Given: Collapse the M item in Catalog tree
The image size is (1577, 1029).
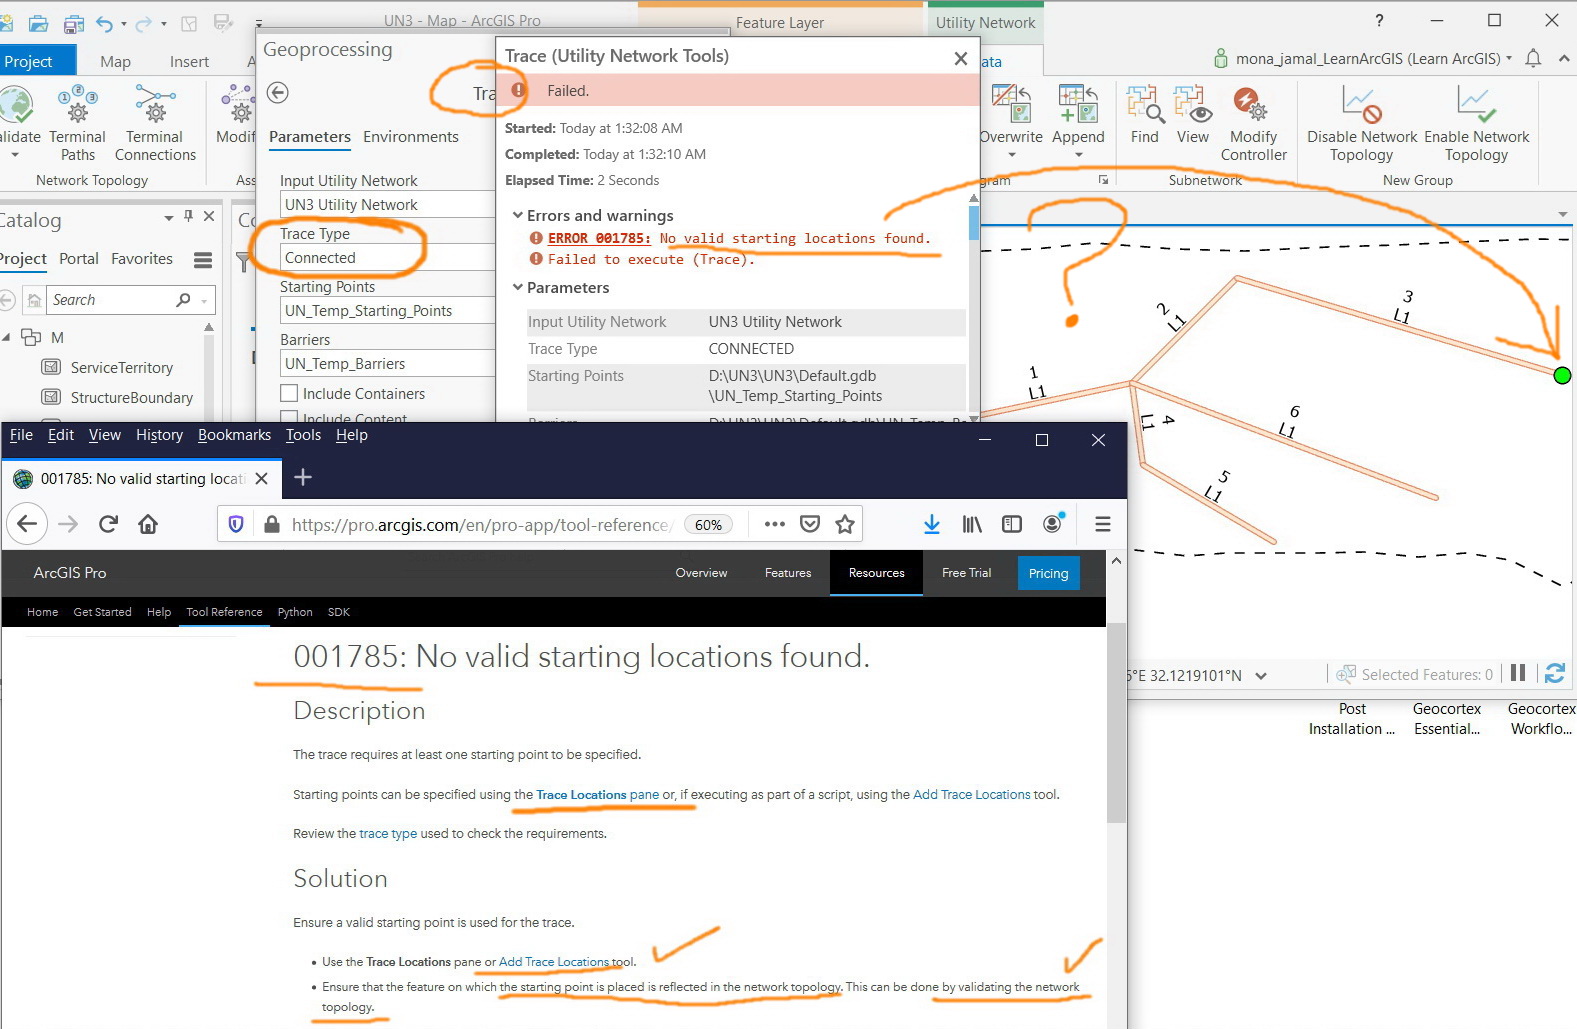Looking at the screenshot, I should pos(7,337).
